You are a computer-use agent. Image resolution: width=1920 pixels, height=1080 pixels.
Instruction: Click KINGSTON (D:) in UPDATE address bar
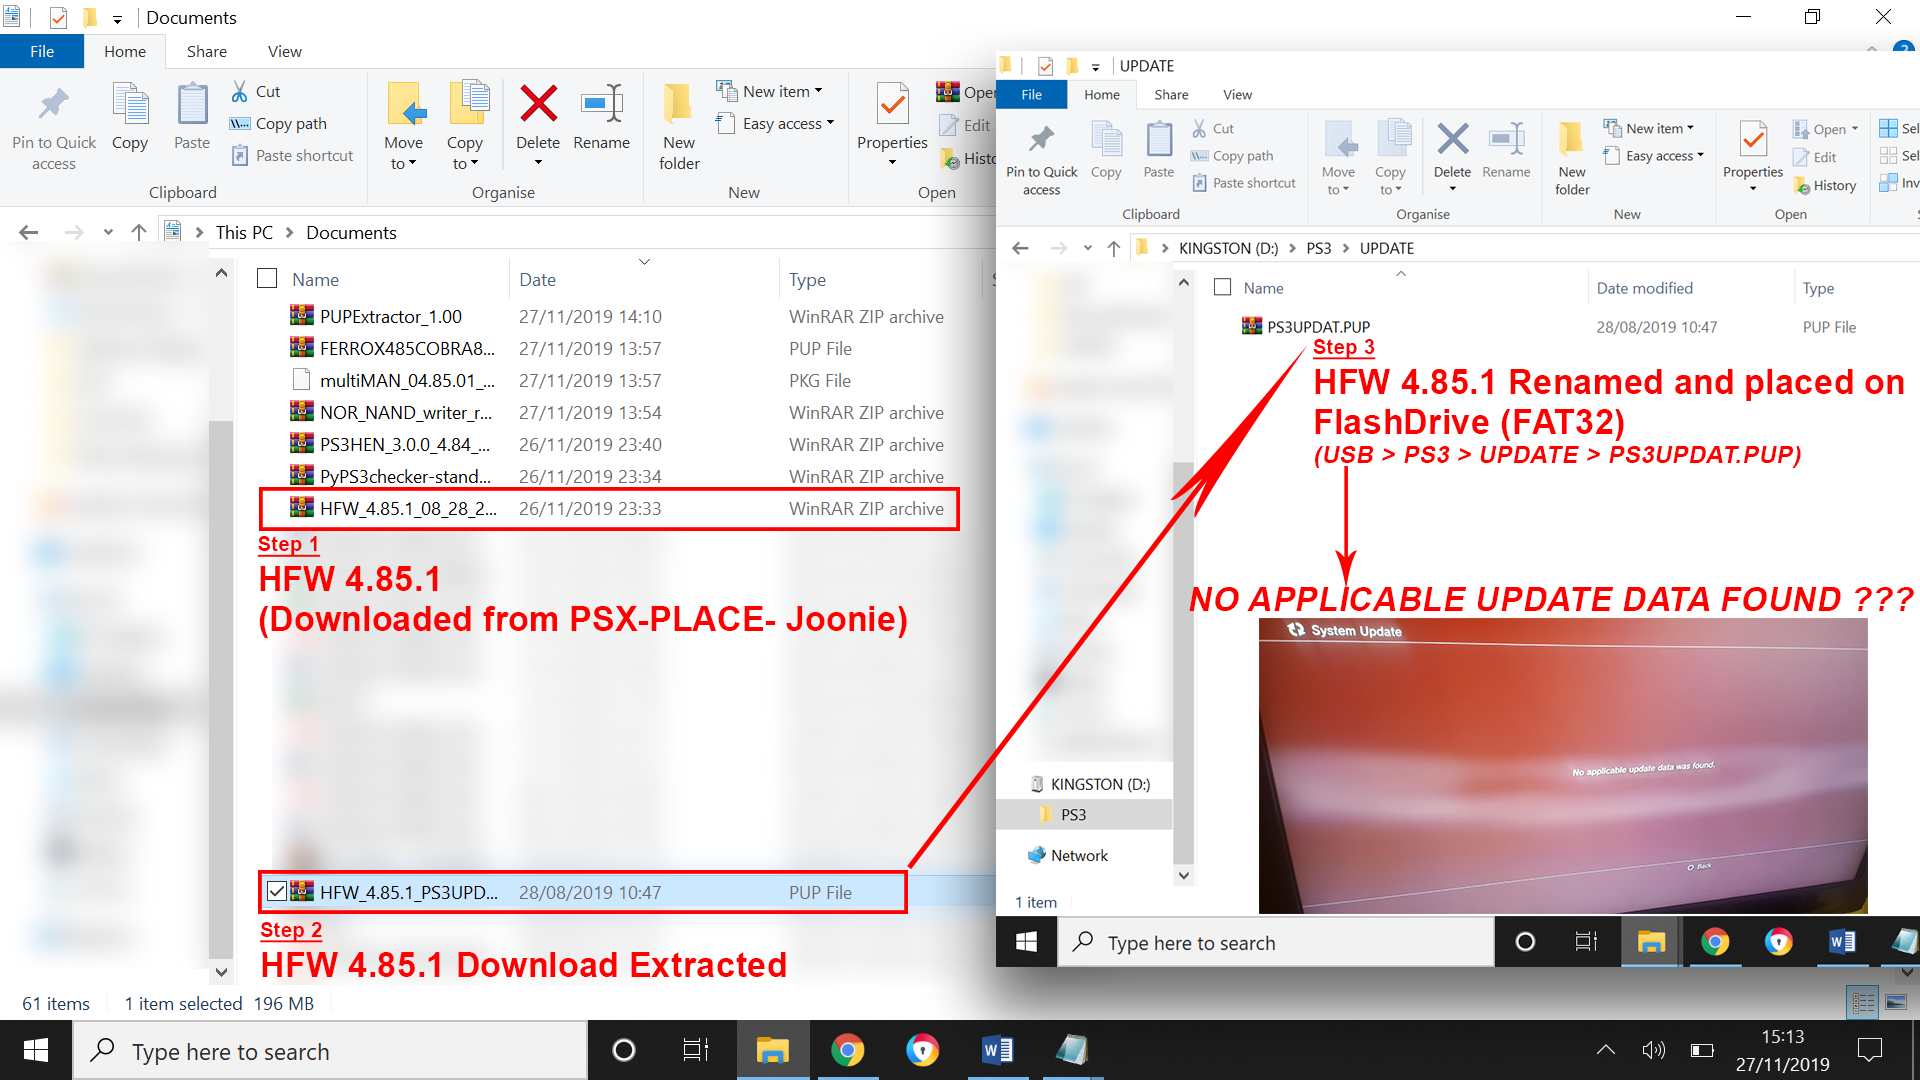click(1228, 248)
